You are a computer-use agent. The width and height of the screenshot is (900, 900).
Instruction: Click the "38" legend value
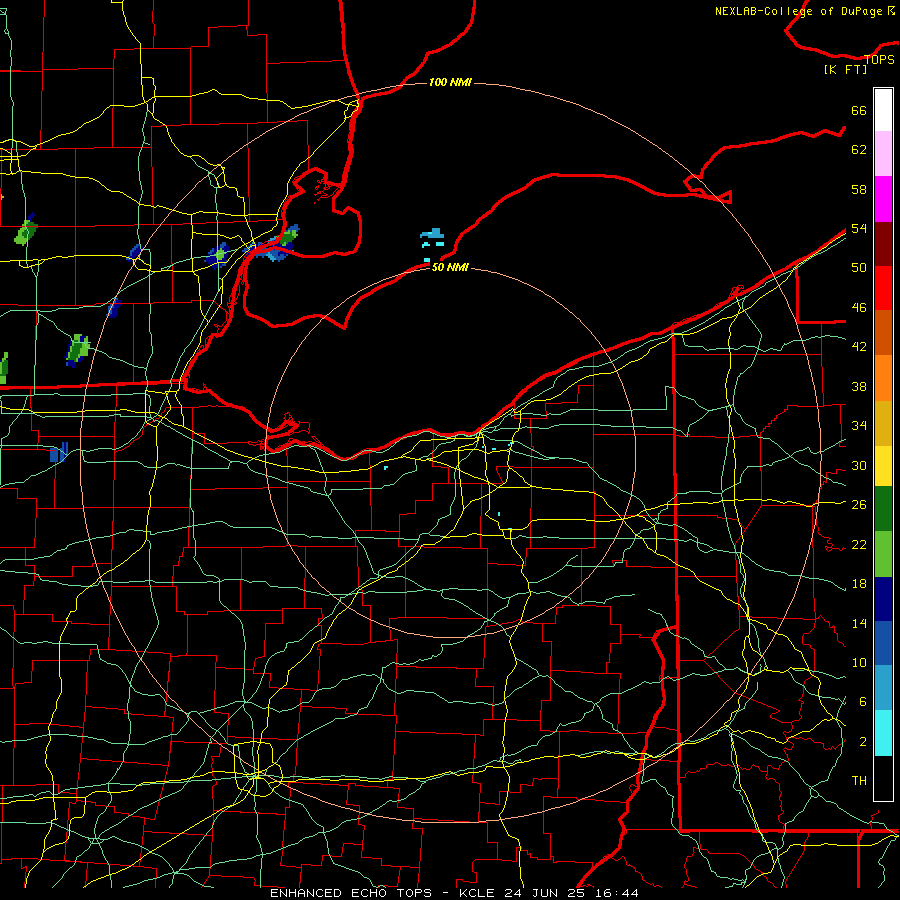(859, 386)
